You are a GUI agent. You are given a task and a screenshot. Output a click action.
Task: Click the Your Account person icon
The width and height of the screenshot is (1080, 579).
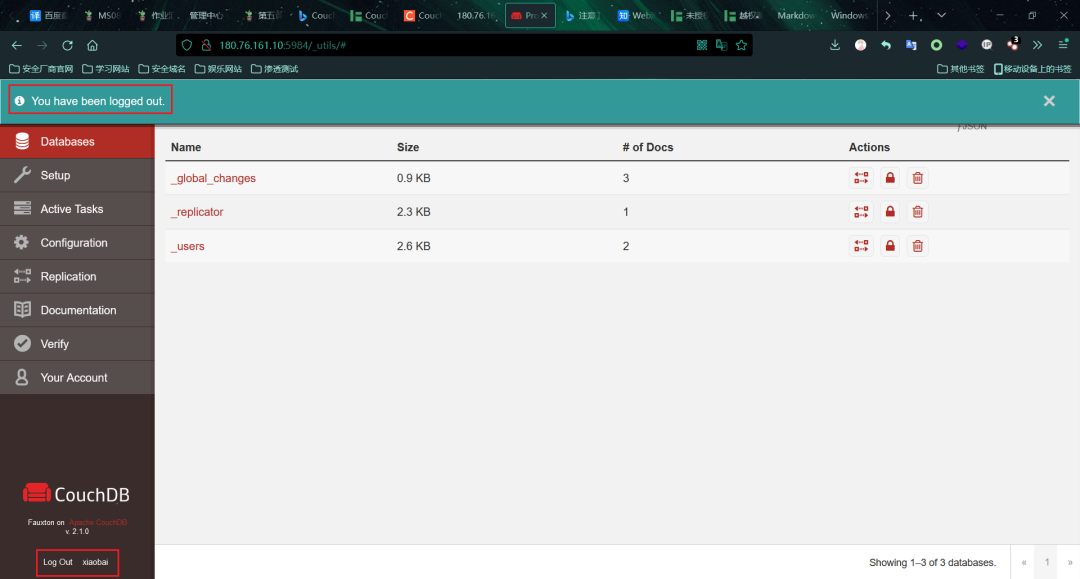click(x=22, y=377)
